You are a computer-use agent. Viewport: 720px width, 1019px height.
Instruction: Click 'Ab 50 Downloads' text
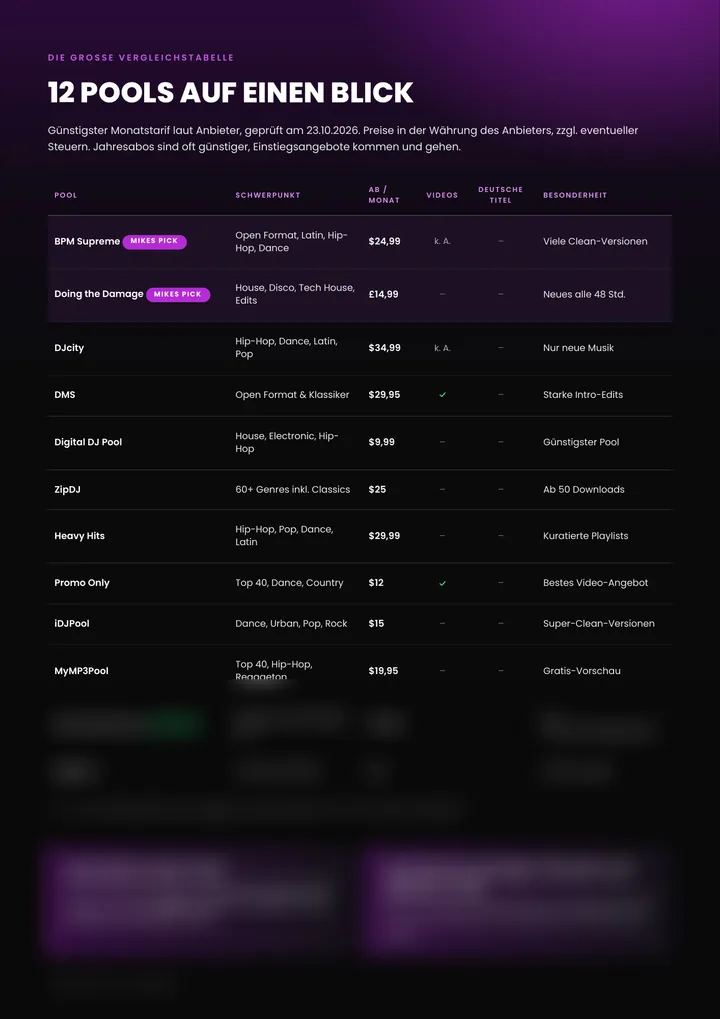click(584, 489)
